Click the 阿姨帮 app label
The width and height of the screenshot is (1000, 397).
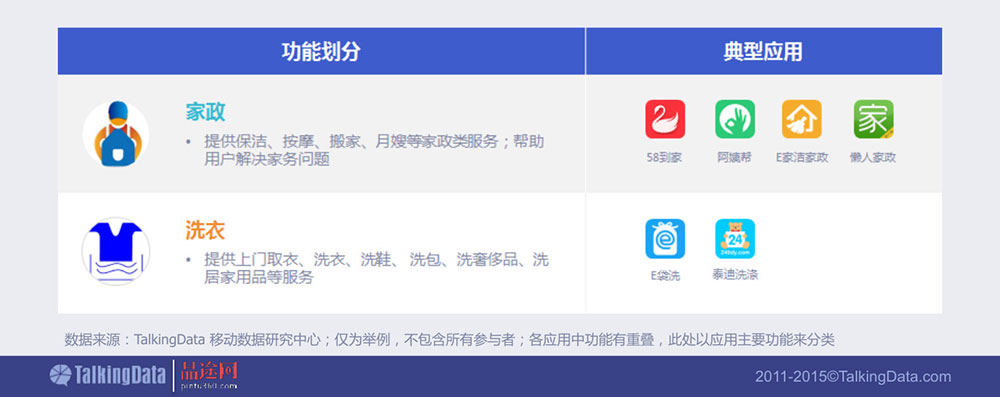(x=735, y=157)
